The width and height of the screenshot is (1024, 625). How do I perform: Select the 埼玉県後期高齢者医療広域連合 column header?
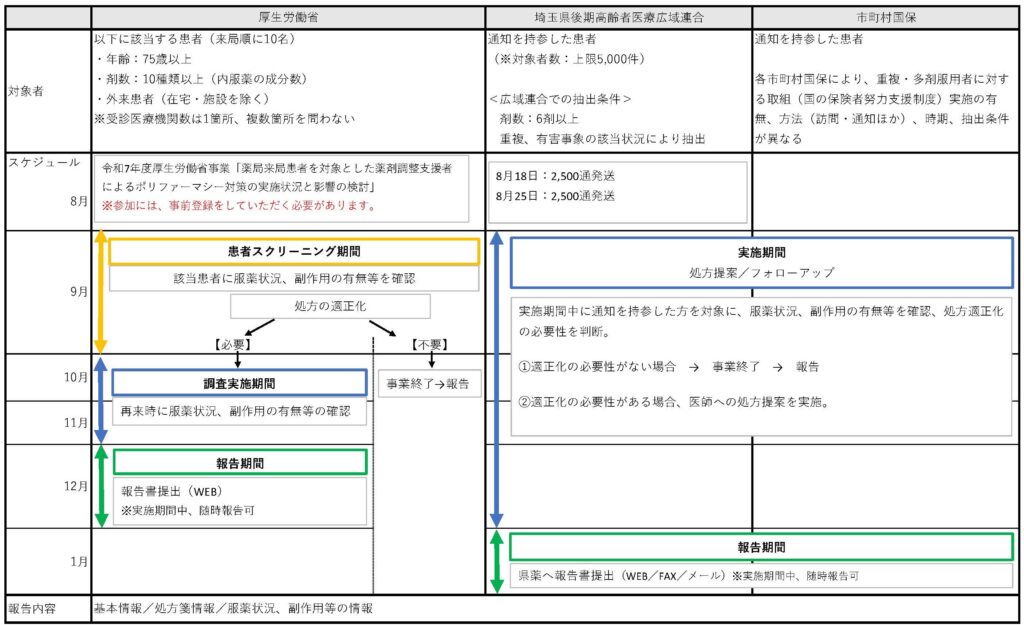[x=618, y=18]
